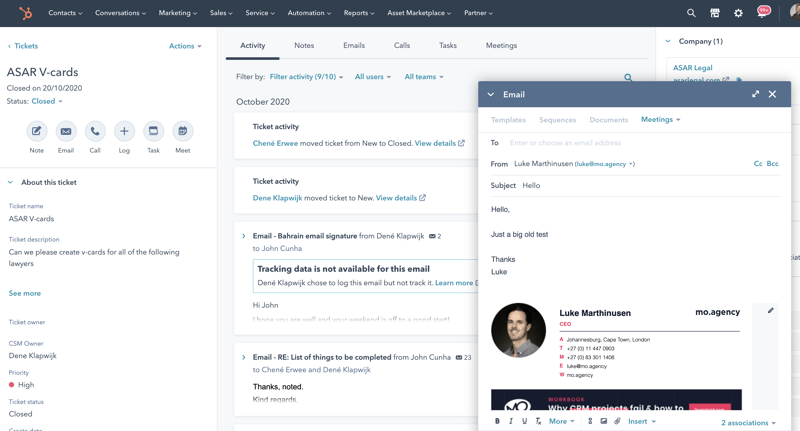Select the Activity tab

(x=253, y=45)
